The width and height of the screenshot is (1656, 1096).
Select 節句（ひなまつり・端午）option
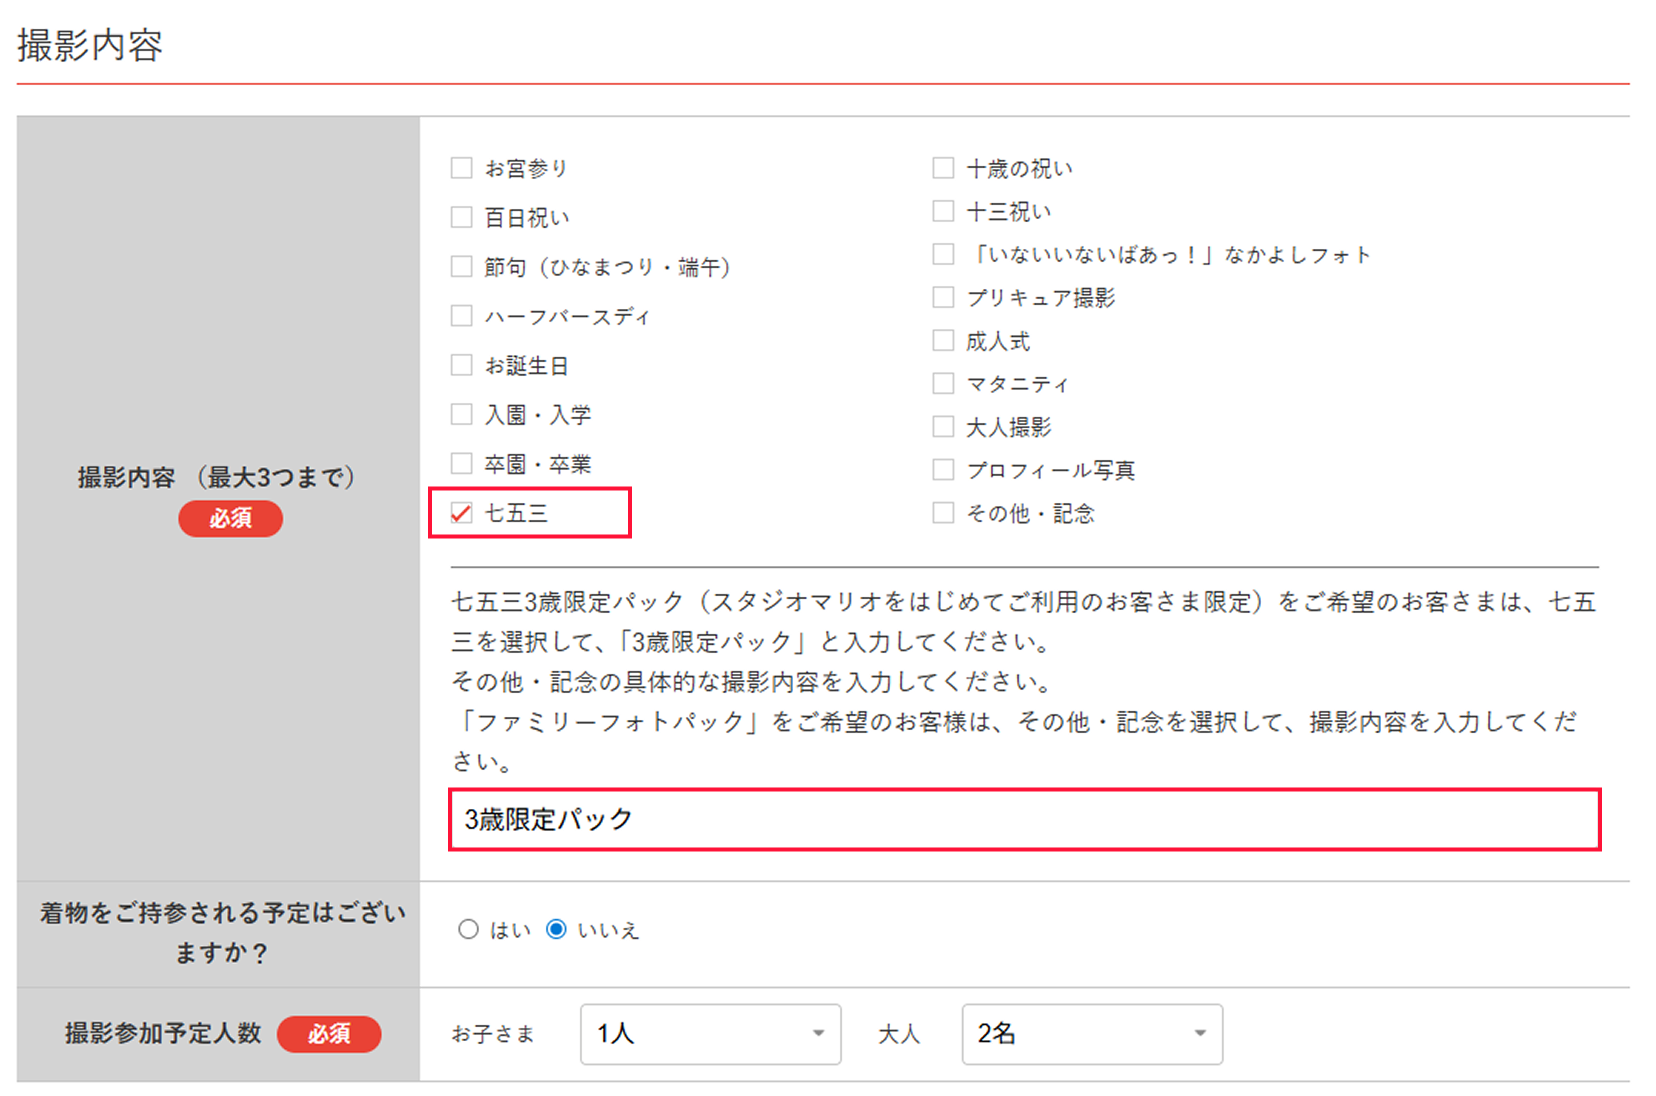pos(461,266)
